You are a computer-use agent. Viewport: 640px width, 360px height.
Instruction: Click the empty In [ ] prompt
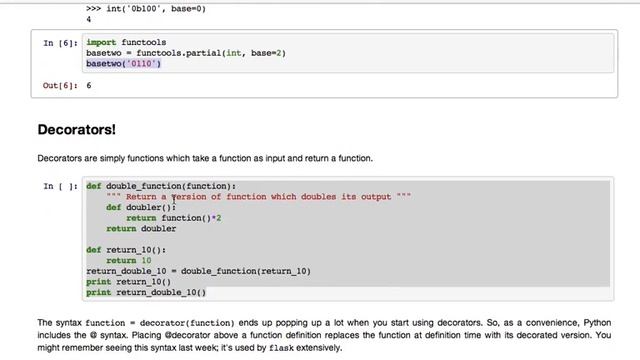60,186
